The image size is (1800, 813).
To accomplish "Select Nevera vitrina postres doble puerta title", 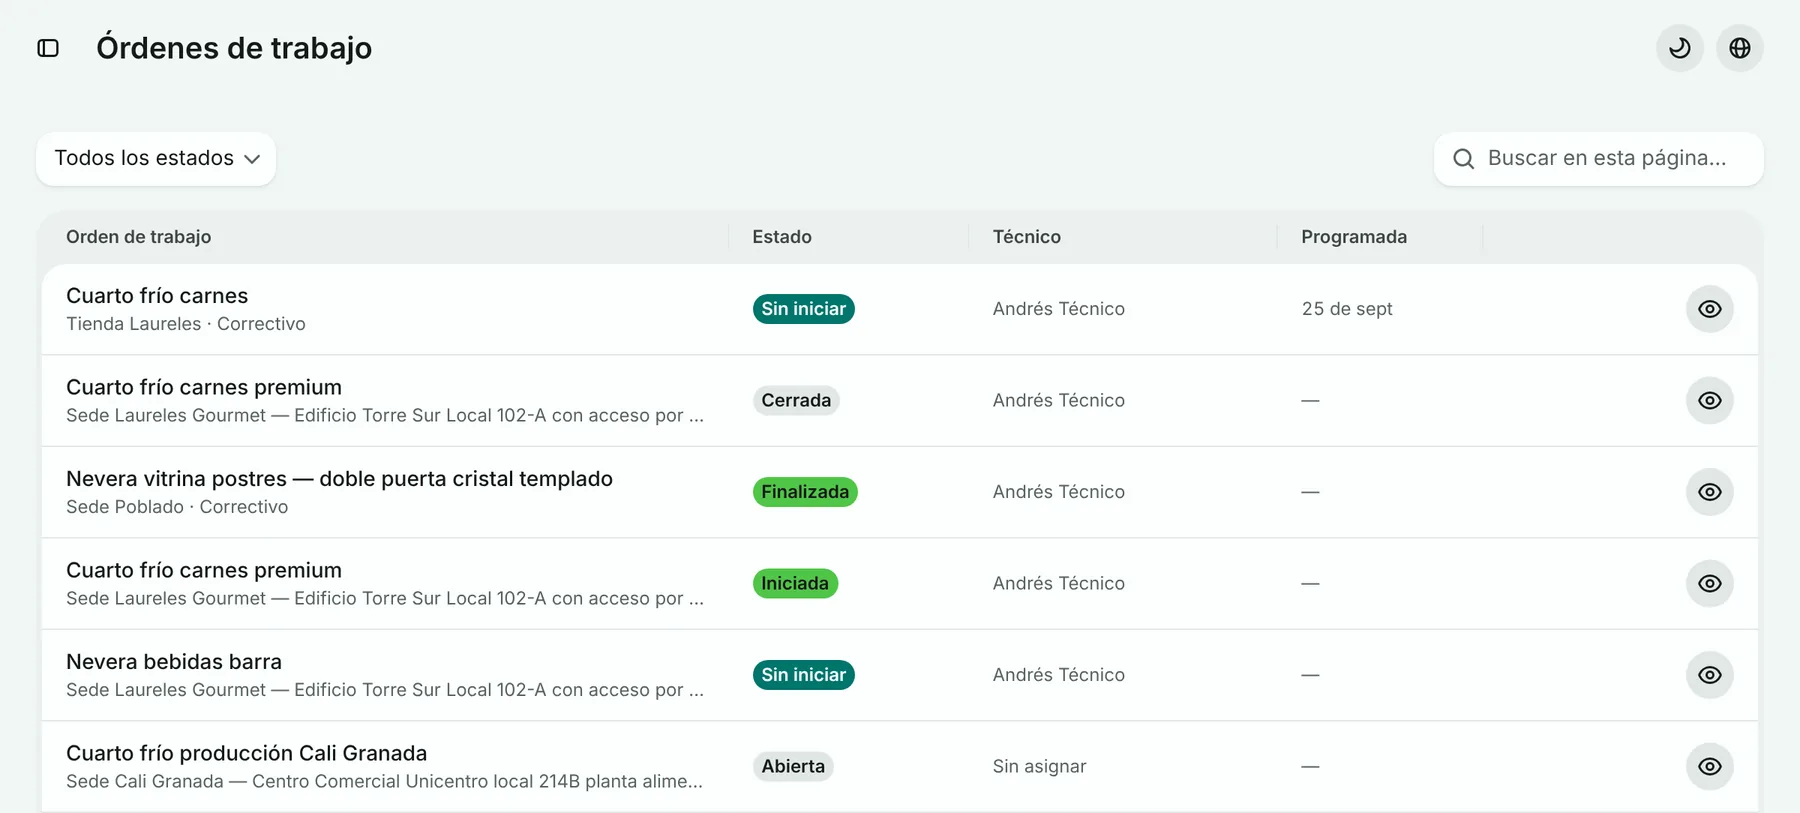I will coord(339,479).
